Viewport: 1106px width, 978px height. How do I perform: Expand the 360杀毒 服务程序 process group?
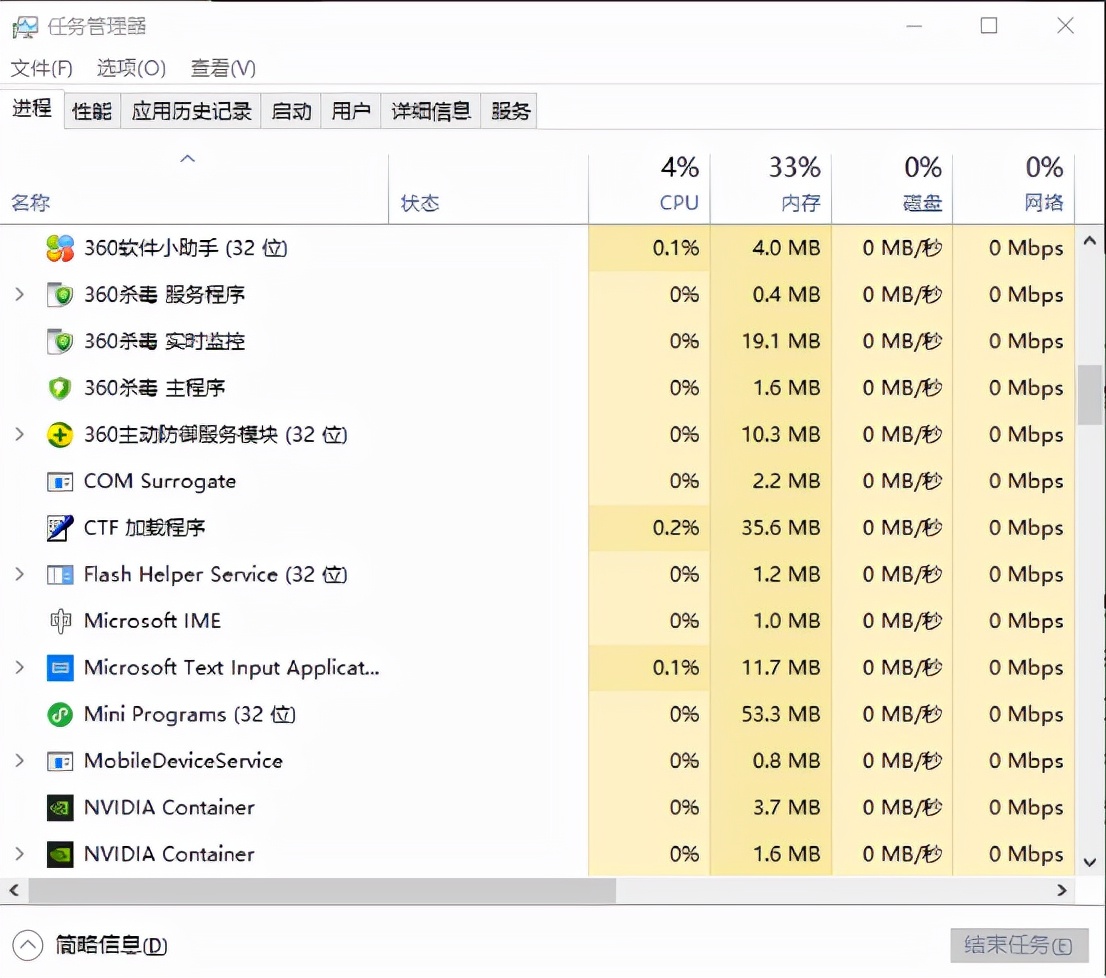[19, 294]
